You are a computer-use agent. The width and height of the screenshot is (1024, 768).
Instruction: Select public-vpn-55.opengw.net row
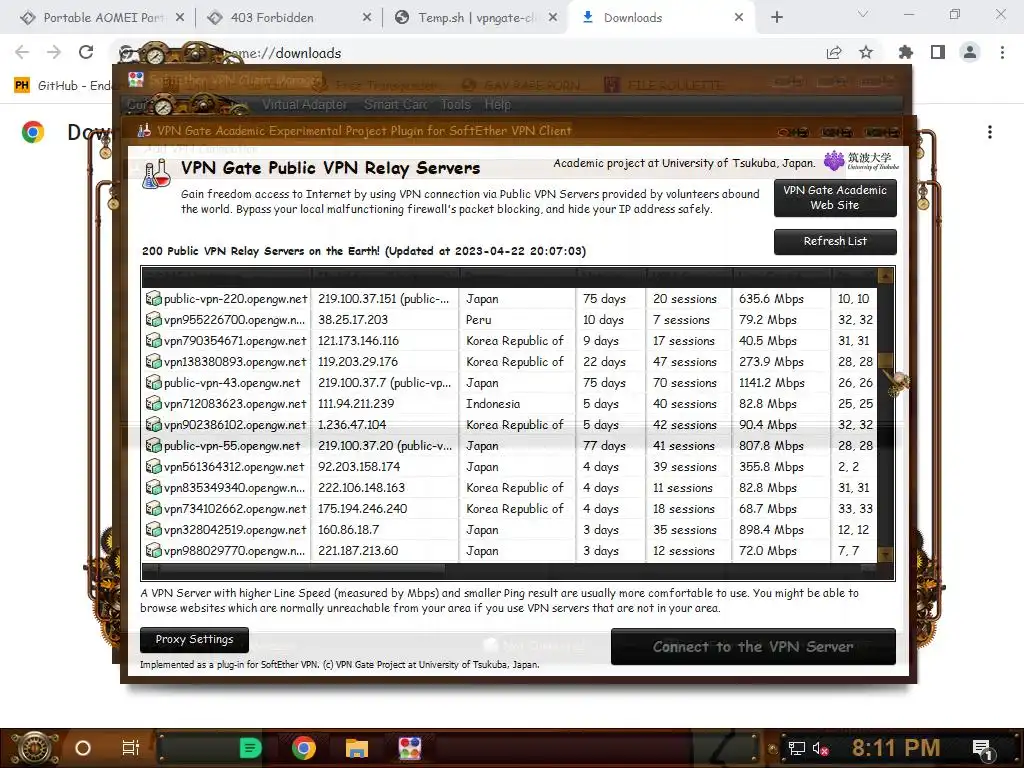[509, 445]
